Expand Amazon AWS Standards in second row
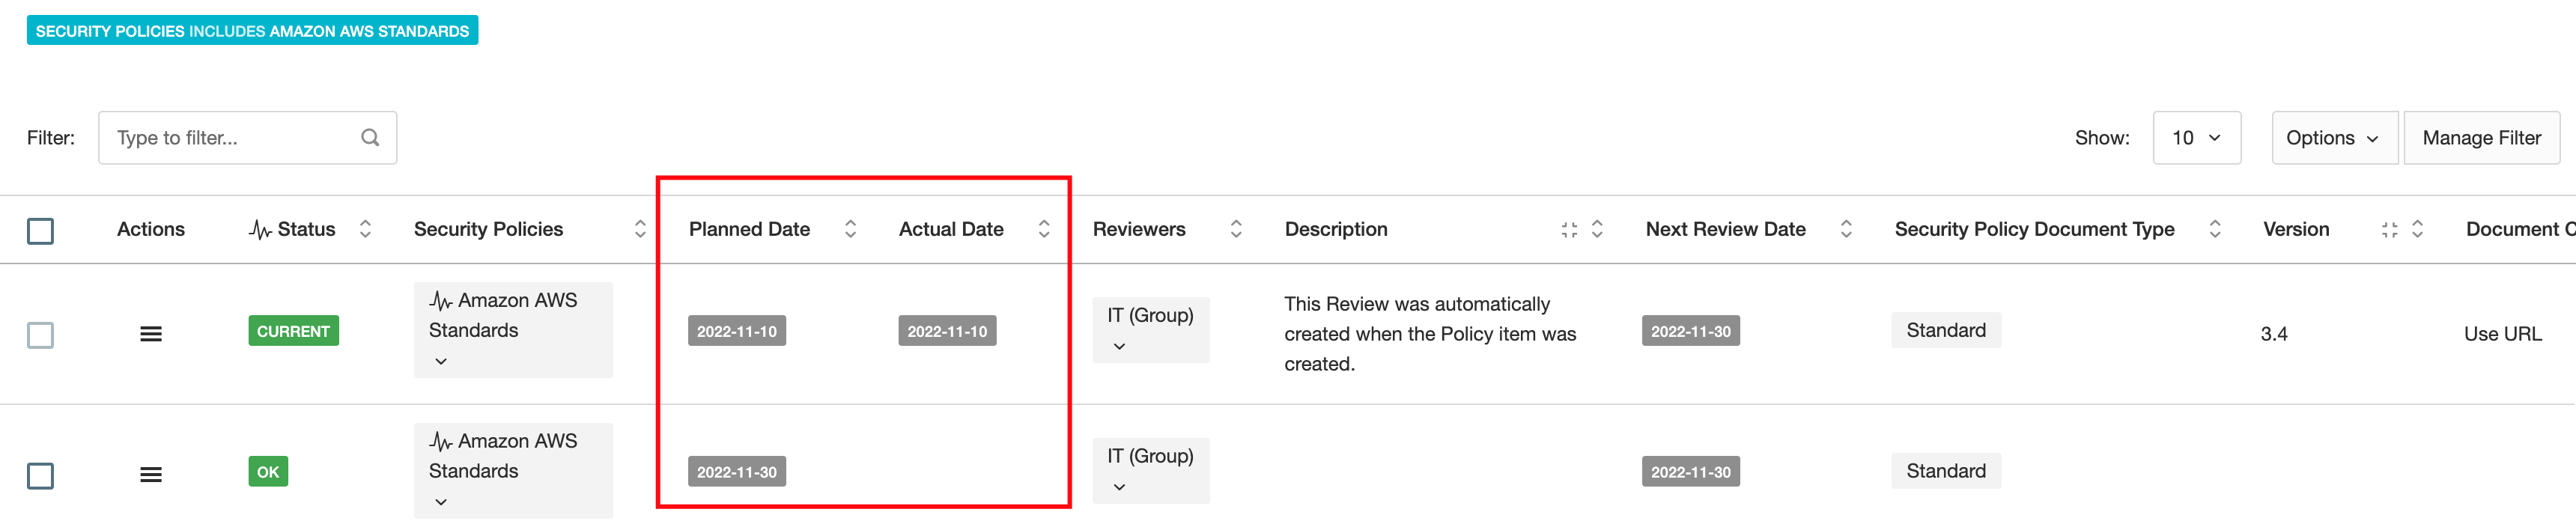 click(x=441, y=502)
